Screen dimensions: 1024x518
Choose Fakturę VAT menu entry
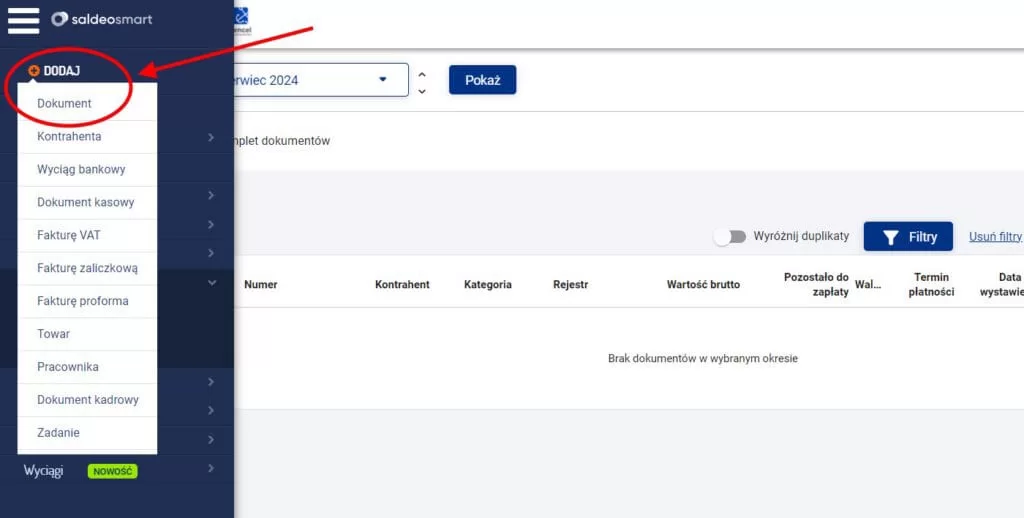tap(68, 235)
